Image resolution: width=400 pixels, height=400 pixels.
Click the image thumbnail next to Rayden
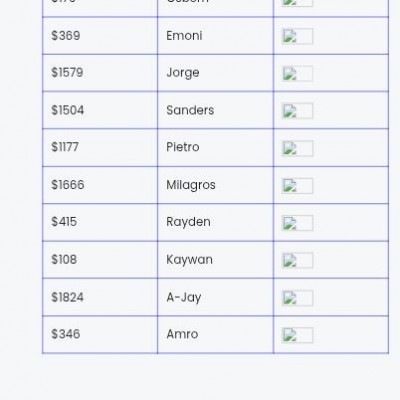click(x=297, y=223)
